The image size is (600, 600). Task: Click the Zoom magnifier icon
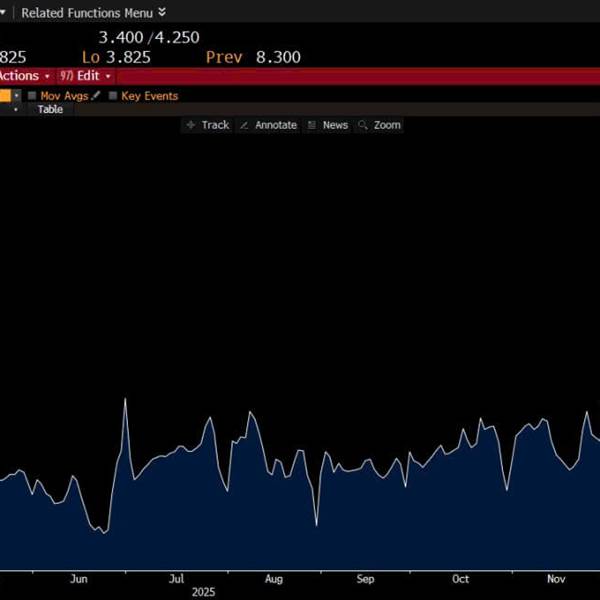pos(363,125)
